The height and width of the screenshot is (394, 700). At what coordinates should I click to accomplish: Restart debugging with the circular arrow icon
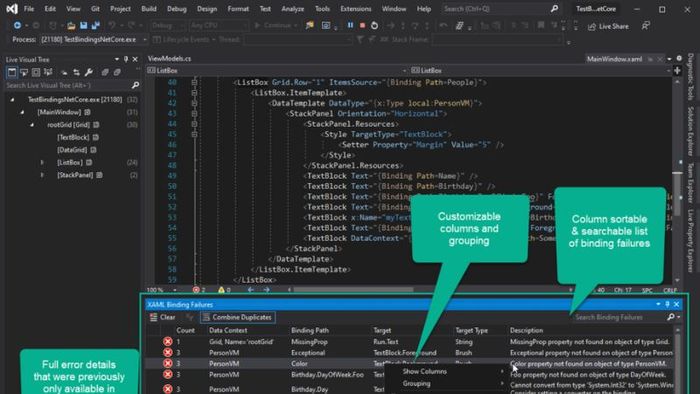click(375, 25)
